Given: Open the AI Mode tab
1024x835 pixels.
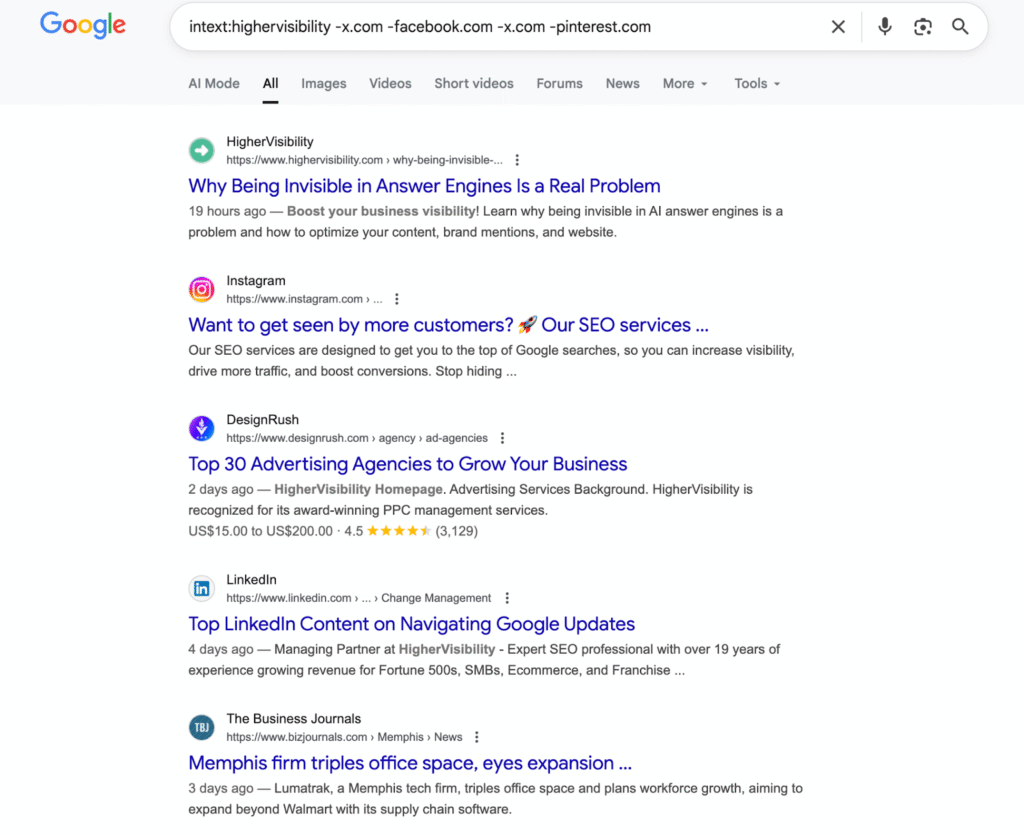Looking at the screenshot, I should 214,84.
